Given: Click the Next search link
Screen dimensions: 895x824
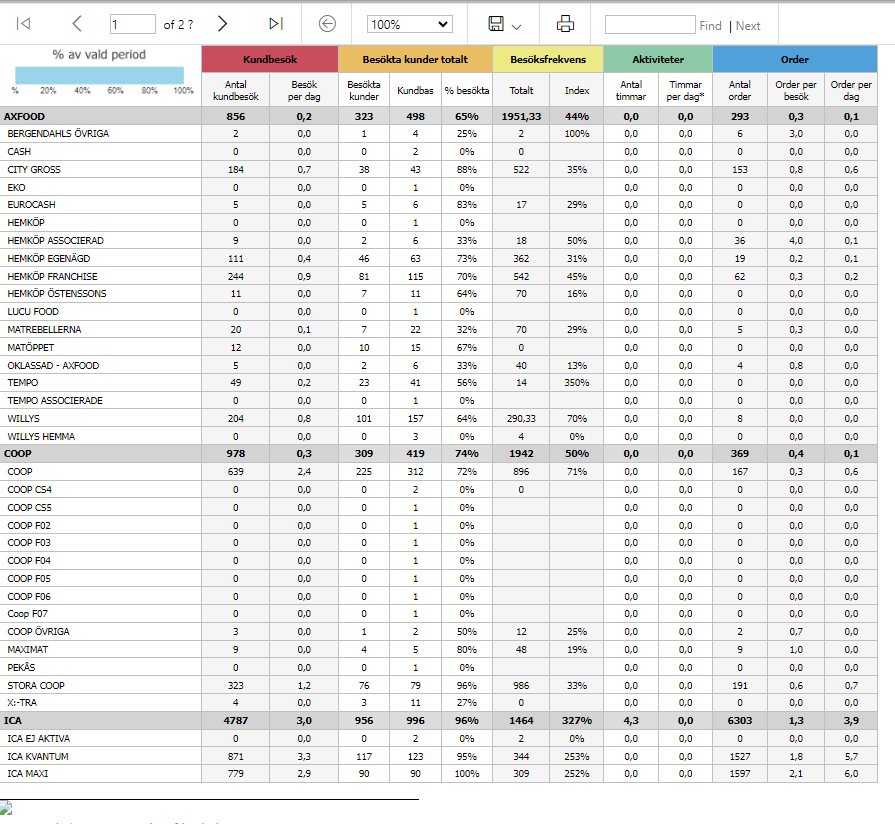Looking at the screenshot, I should pos(748,26).
